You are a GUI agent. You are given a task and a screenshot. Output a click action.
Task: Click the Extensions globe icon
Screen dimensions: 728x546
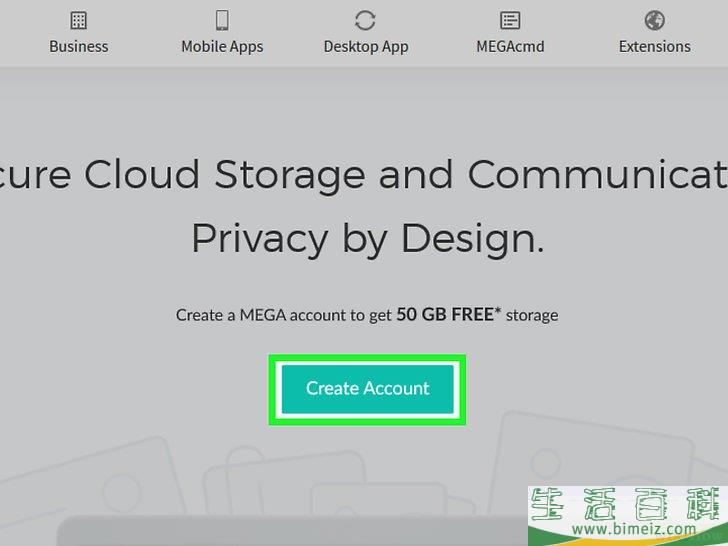point(654,20)
